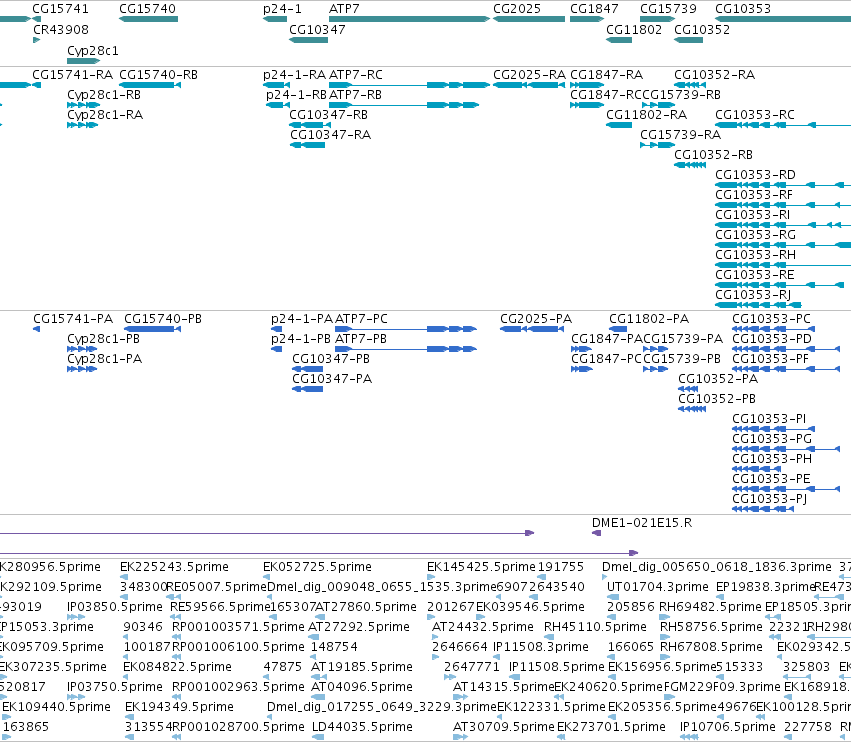Click the CG15739-RA transcript label
The width and height of the screenshot is (851, 742).
point(681,134)
